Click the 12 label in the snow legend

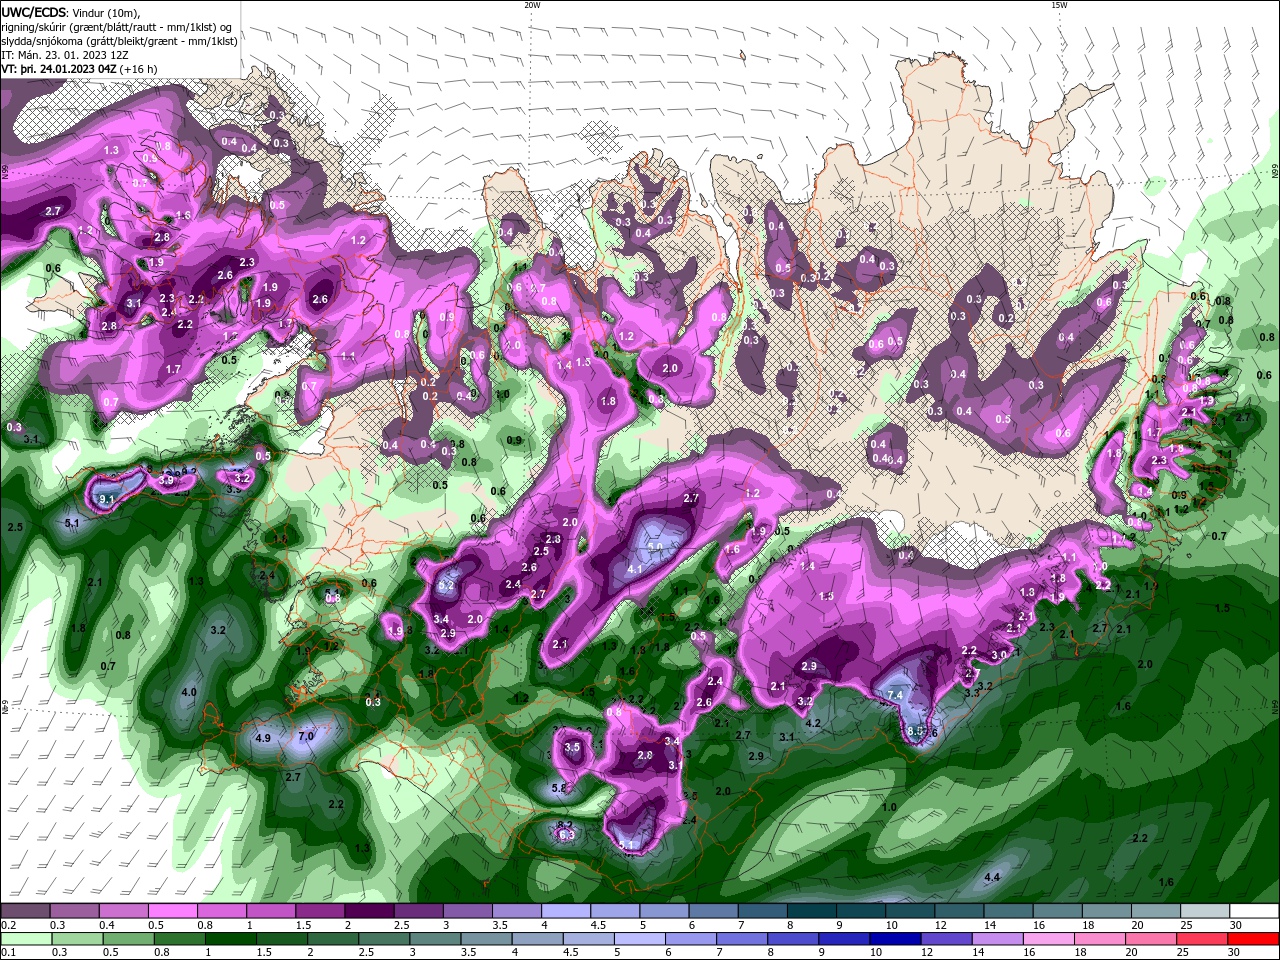(x=940, y=925)
